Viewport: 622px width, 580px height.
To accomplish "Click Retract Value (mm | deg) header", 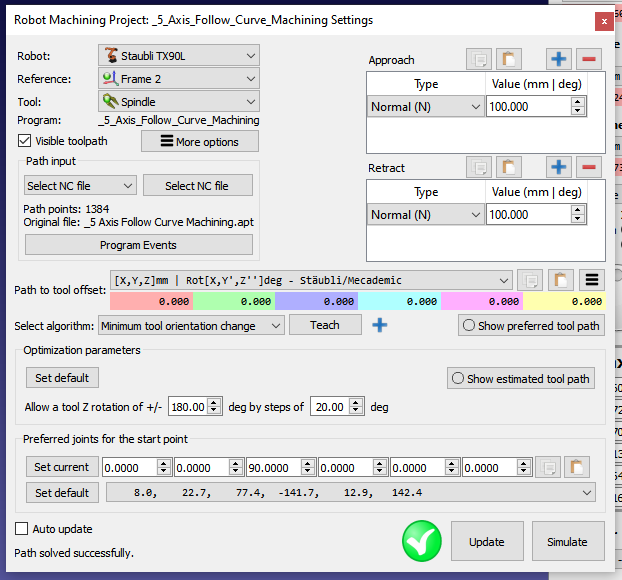I will tap(536, 192).
